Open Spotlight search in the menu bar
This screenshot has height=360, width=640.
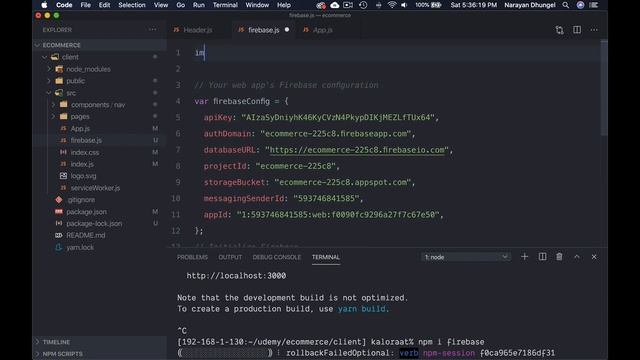click(x=565, y=5)
